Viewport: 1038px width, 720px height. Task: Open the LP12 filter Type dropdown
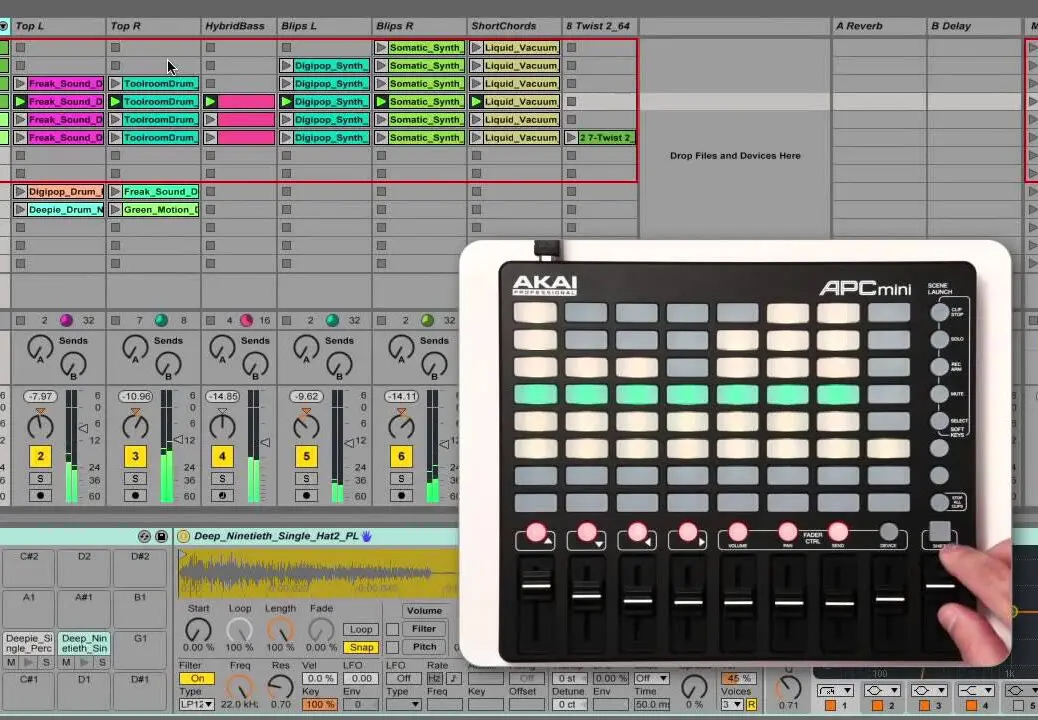197,704
